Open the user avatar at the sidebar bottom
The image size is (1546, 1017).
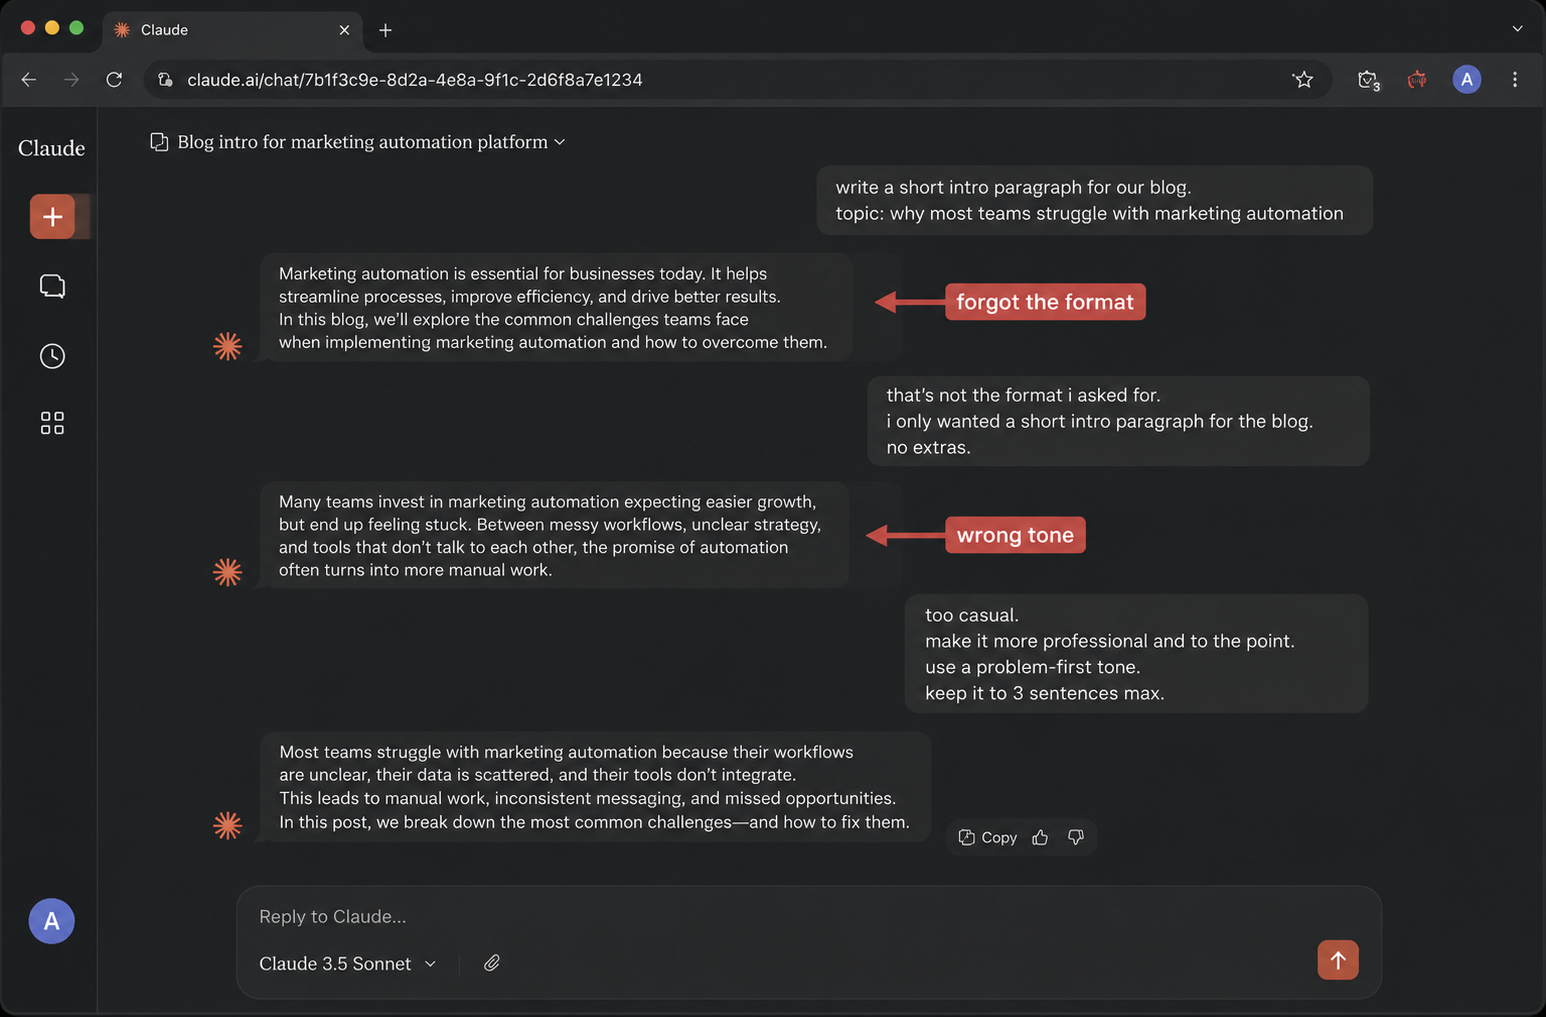pos(52,921)
